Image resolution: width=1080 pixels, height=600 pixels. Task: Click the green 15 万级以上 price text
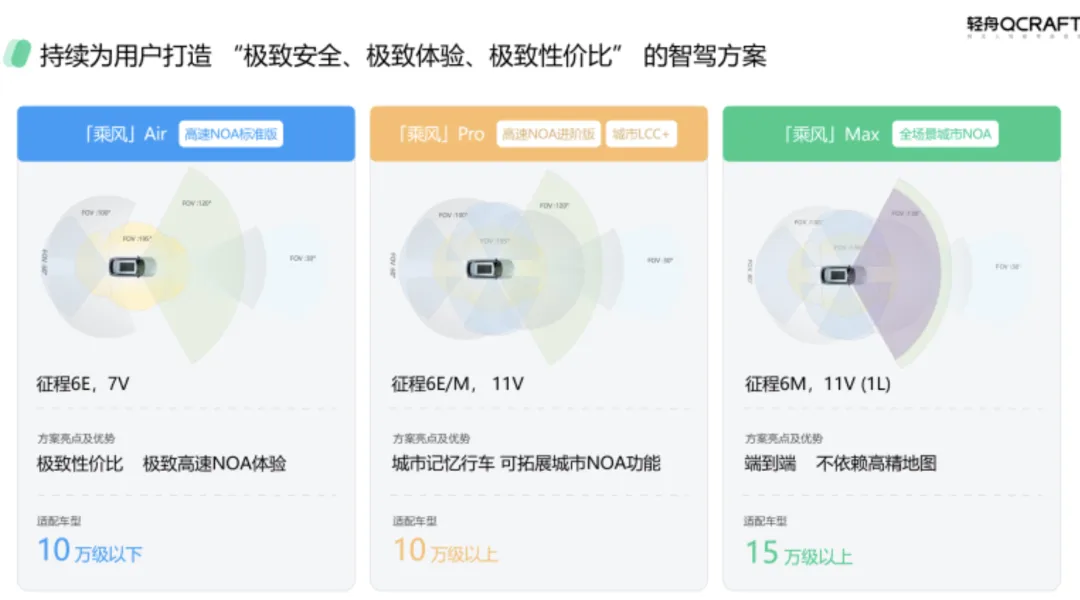click(x=799, y=553)
